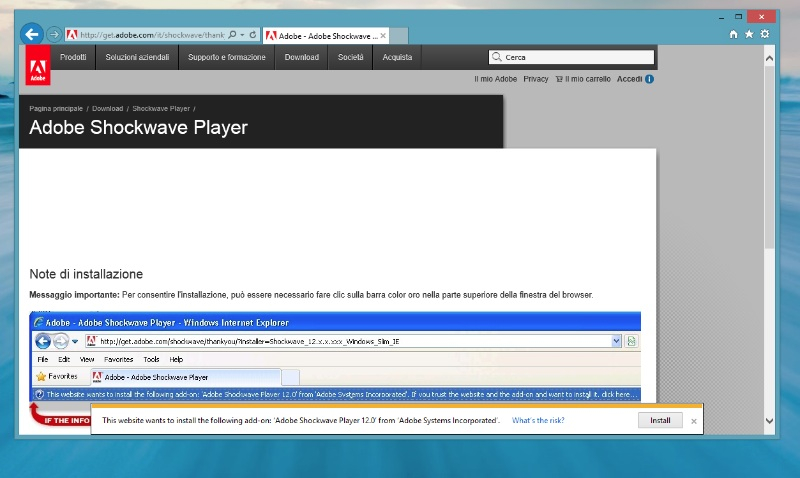The height and width of the screenshot is (478, 800).
Task: Open the Soluzioni aziendali menu
Action: pyautogui.click(x=137, y=57)
